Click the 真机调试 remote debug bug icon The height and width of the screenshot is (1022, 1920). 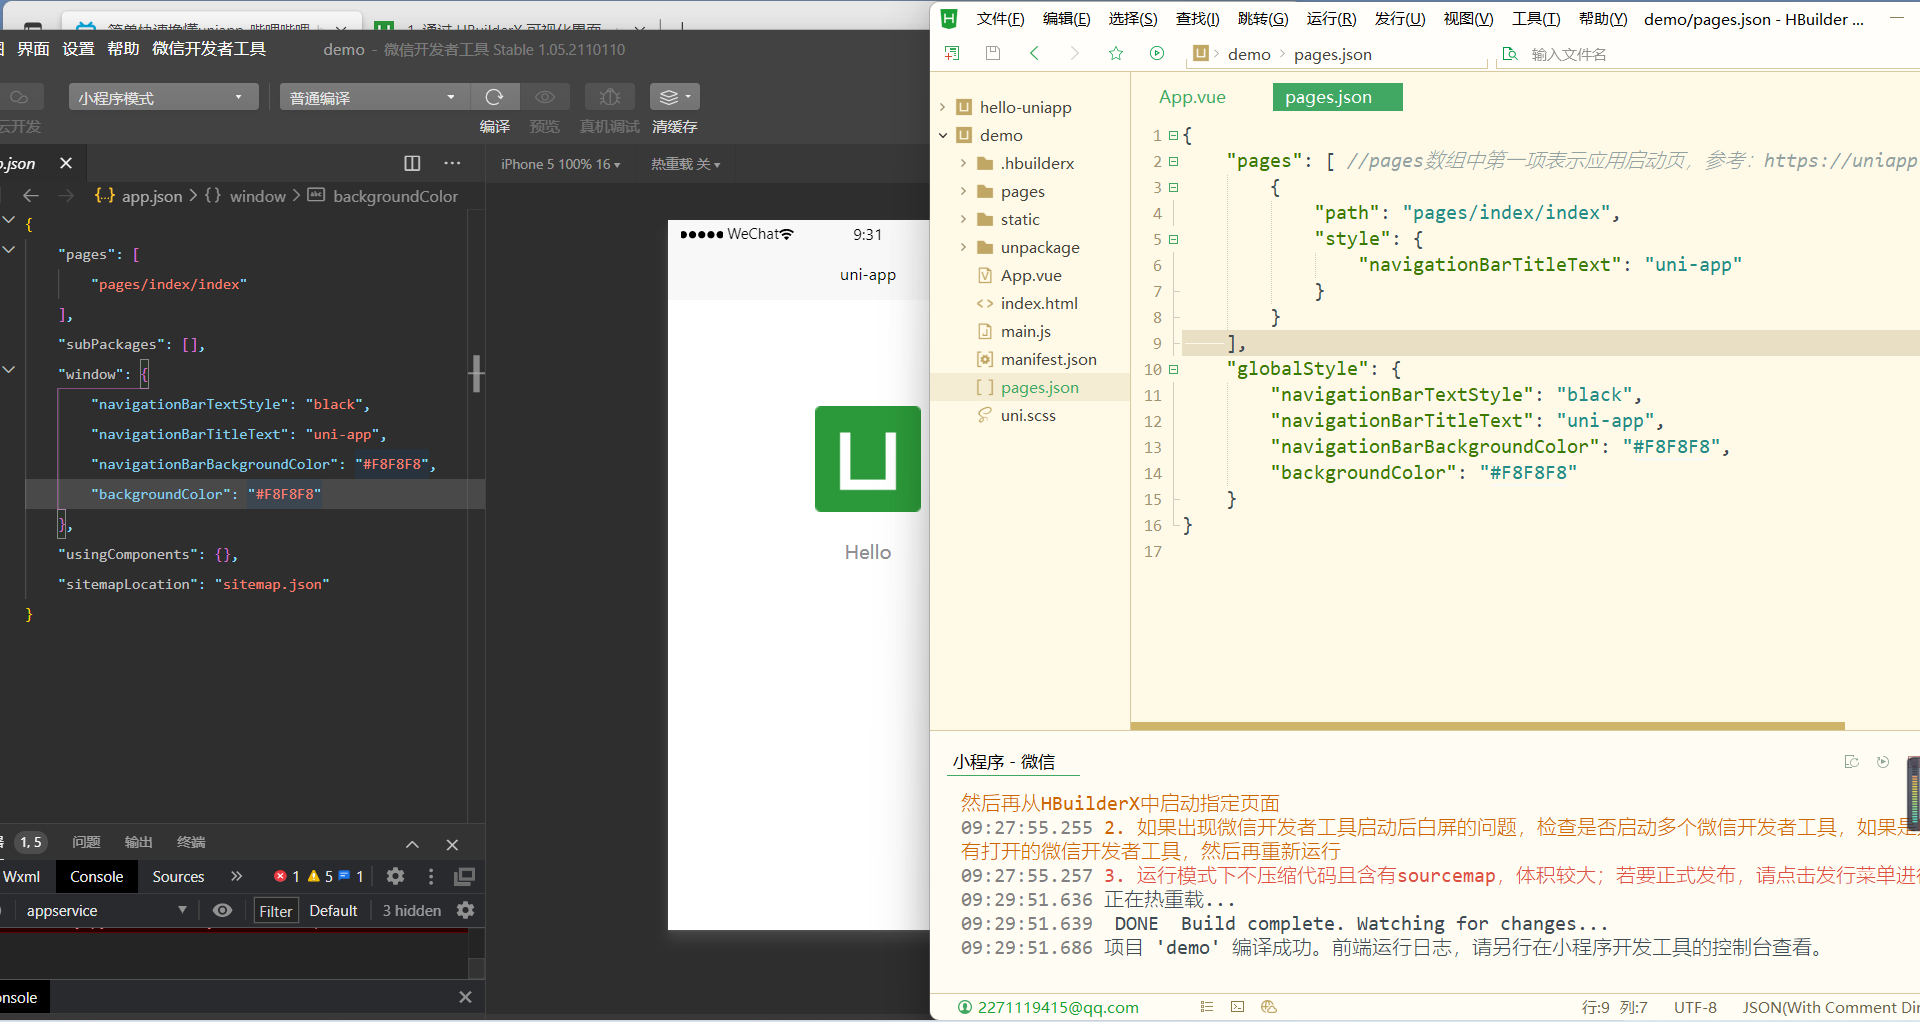[x=609, y=97]
